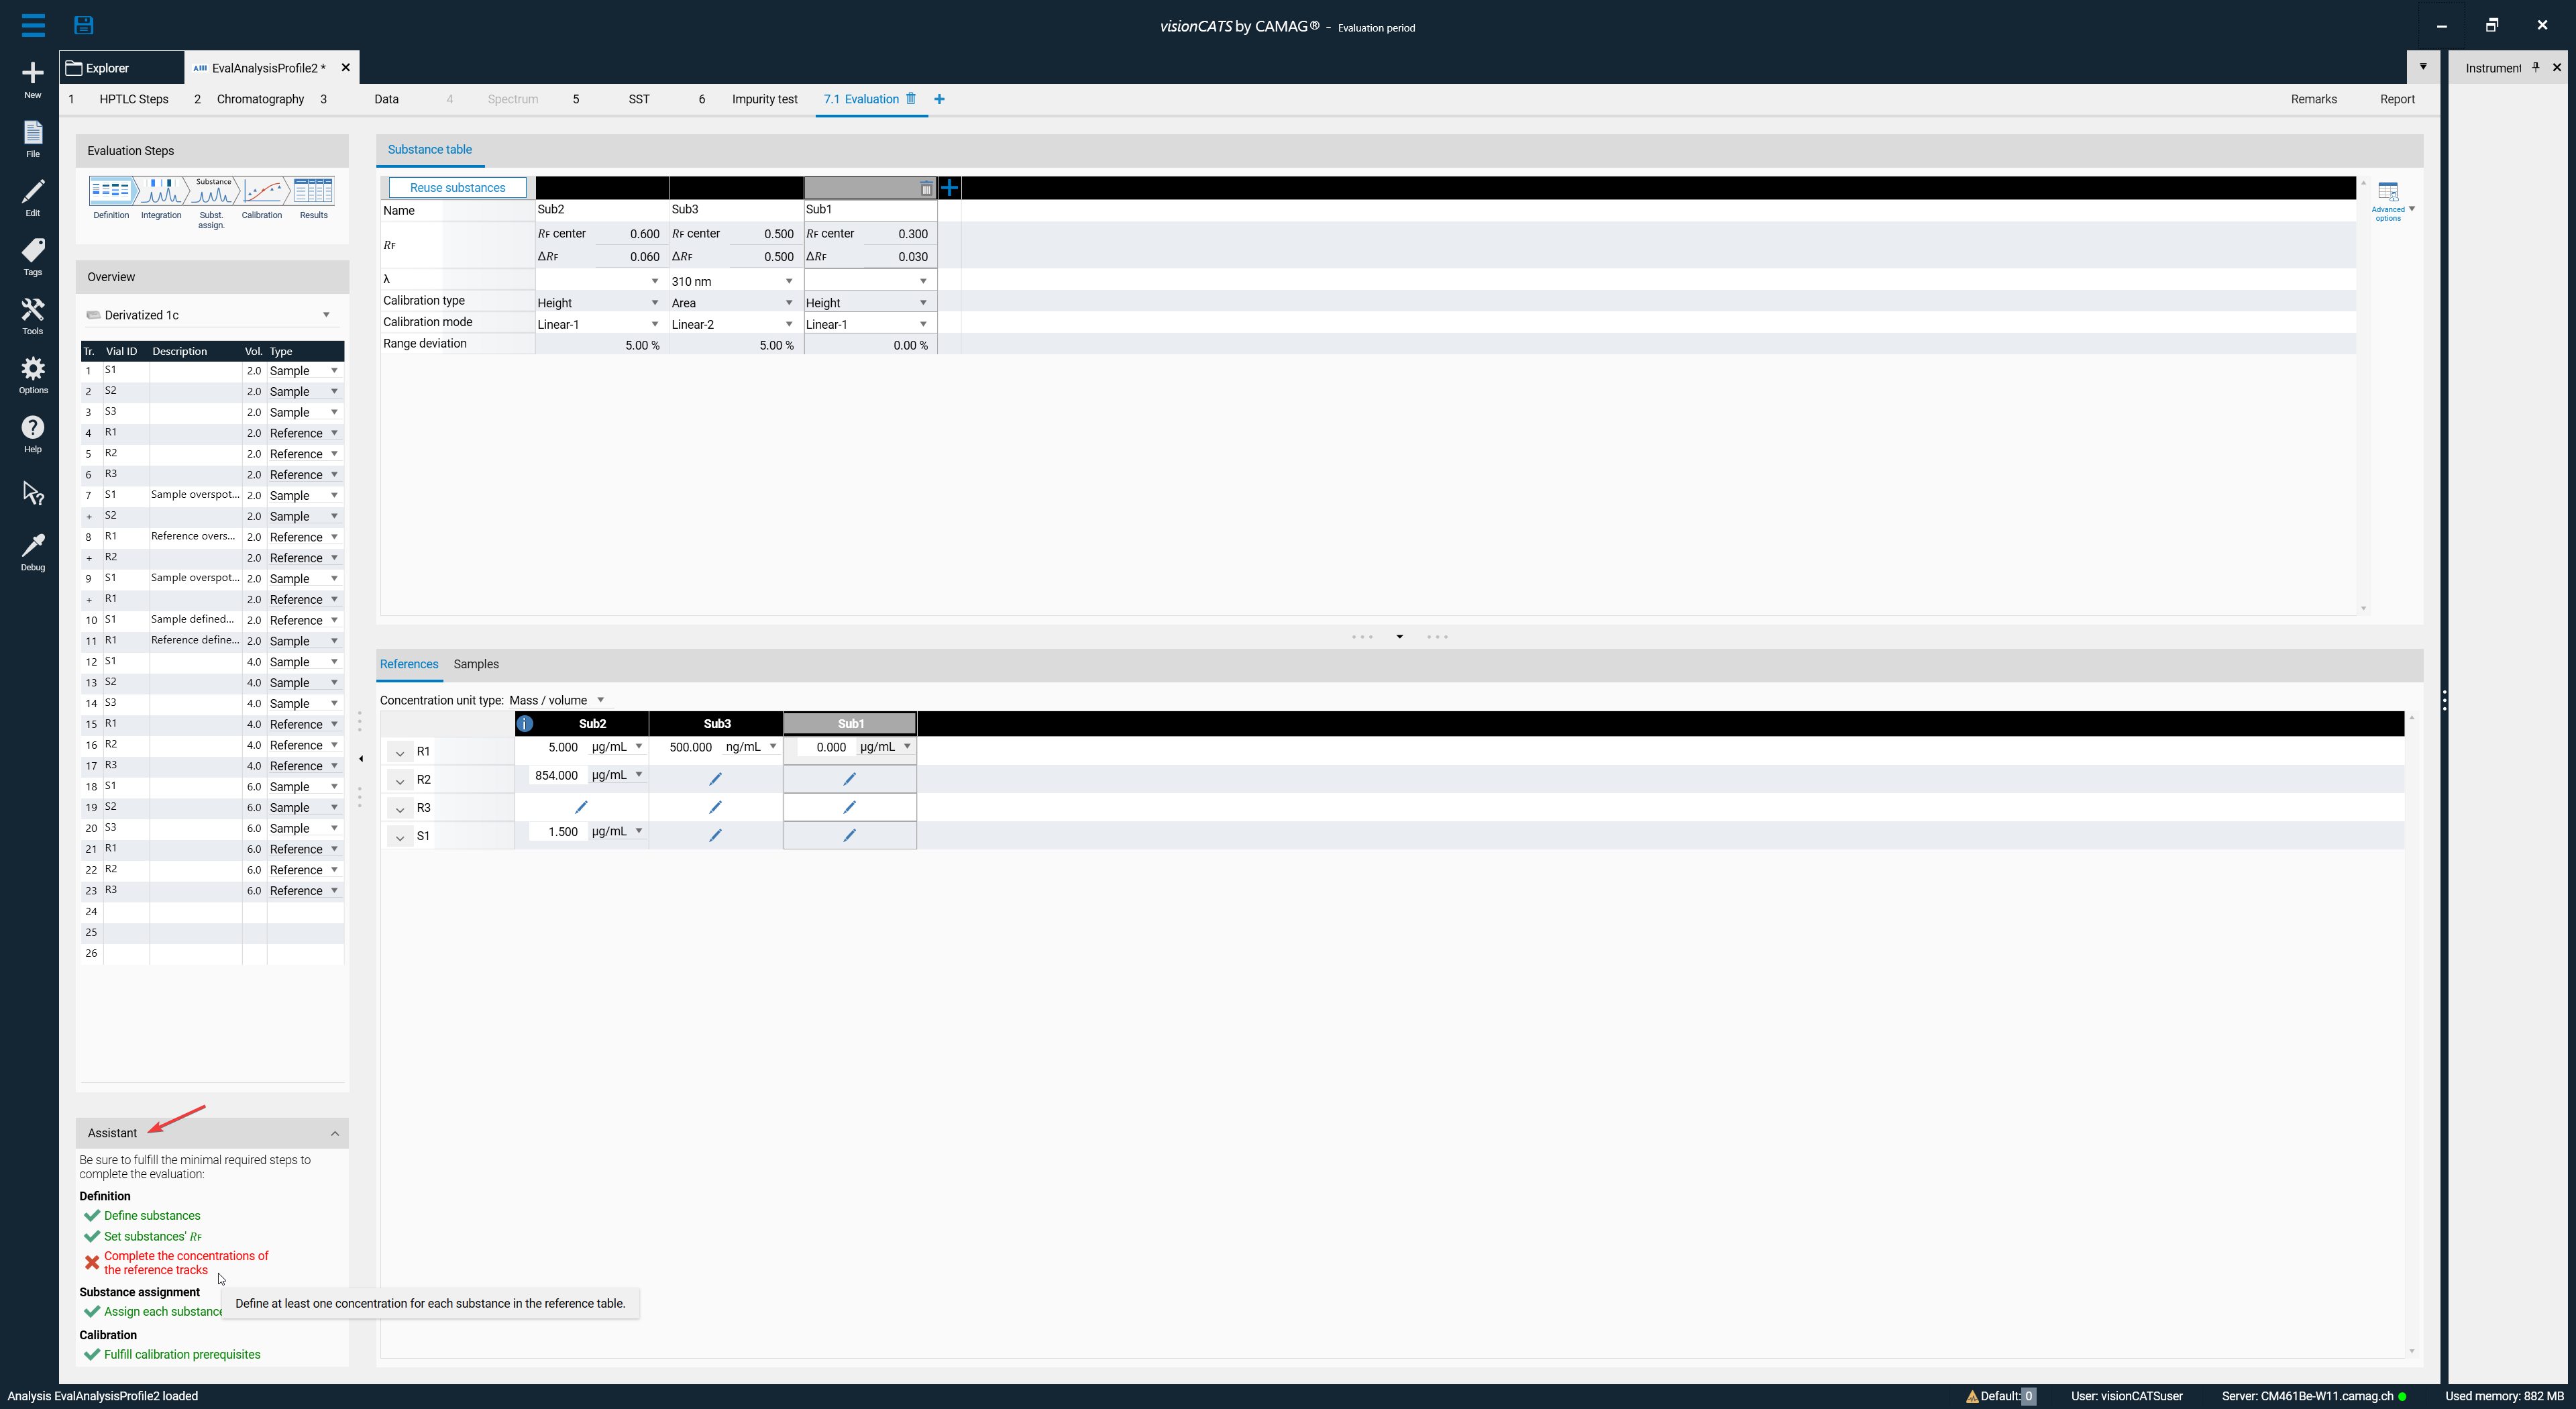The height and width of the screenshot is (1409, 2576).
Task: Open the Derivatized 1c overview dropdown
Action: (x=326, y=315)
